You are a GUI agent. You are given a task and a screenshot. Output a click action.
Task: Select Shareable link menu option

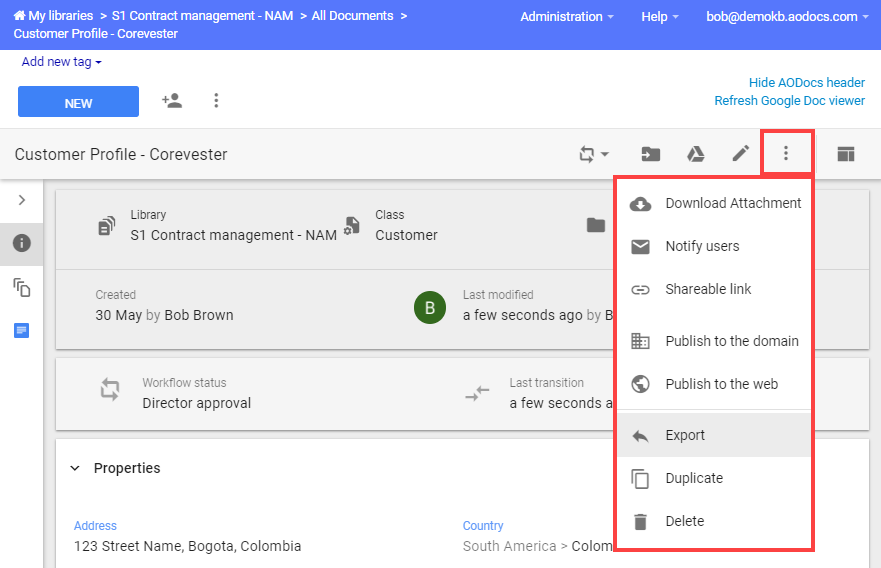point(714,289)
